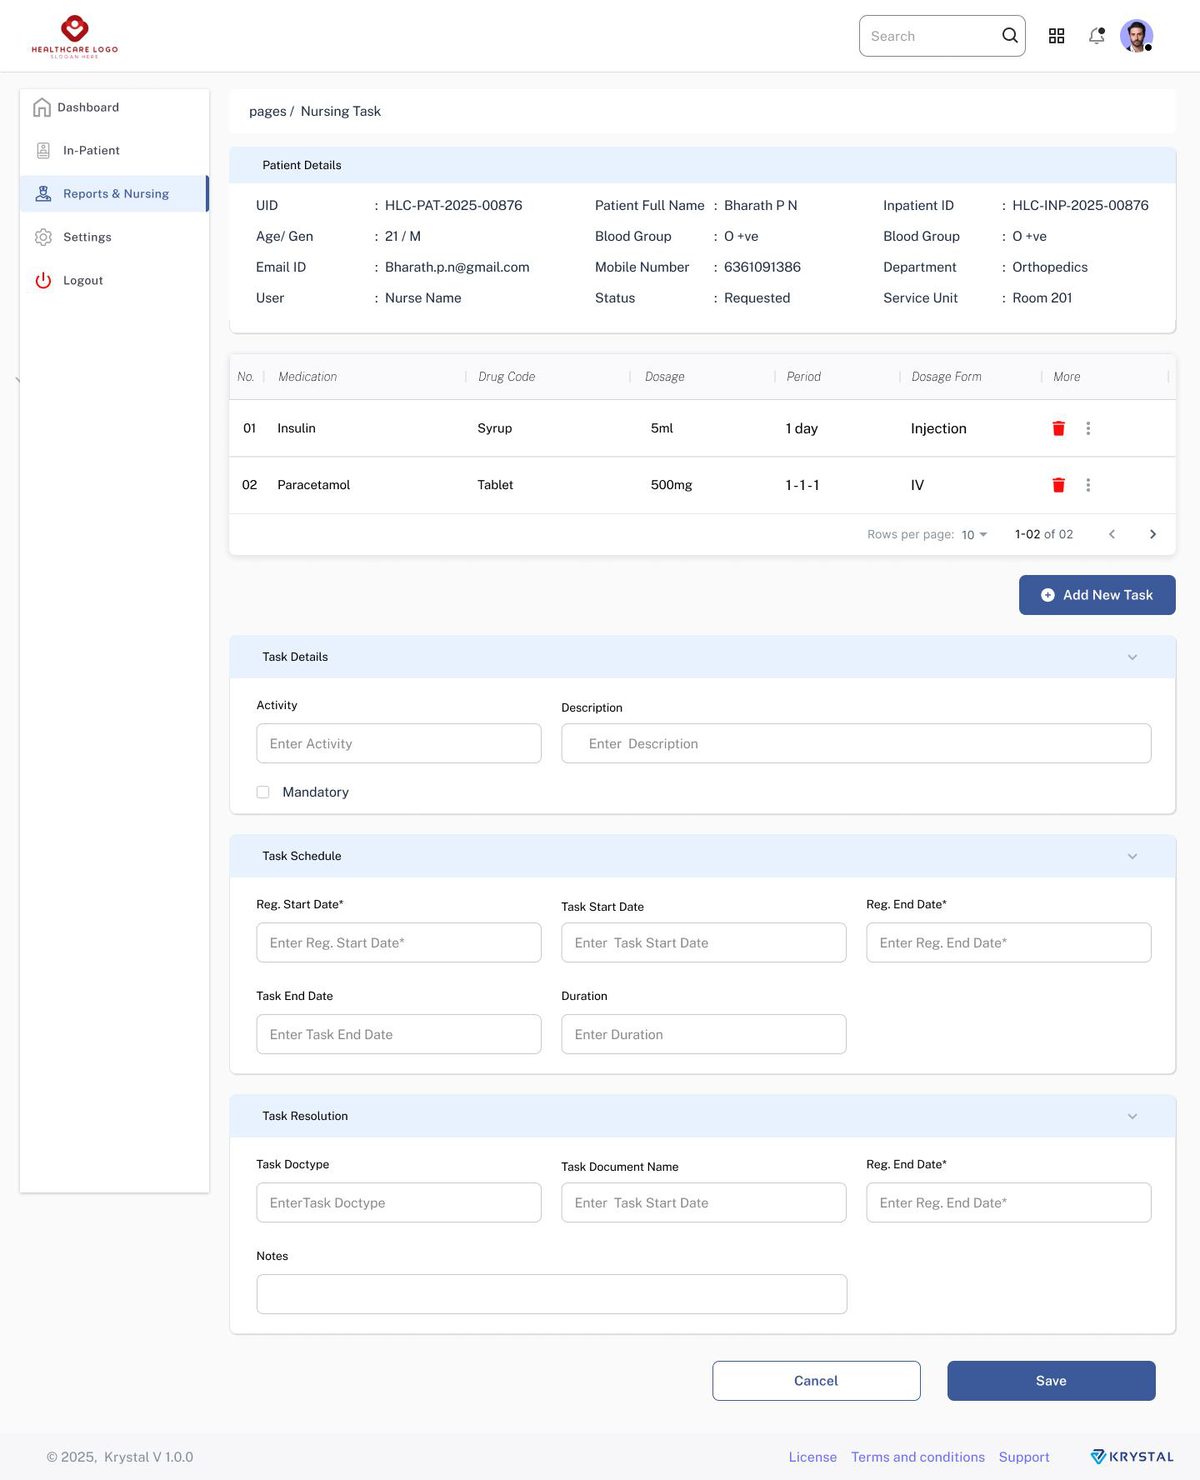Open the License footer link
Screen dimensions: 1200x1480
(813, 1457)
